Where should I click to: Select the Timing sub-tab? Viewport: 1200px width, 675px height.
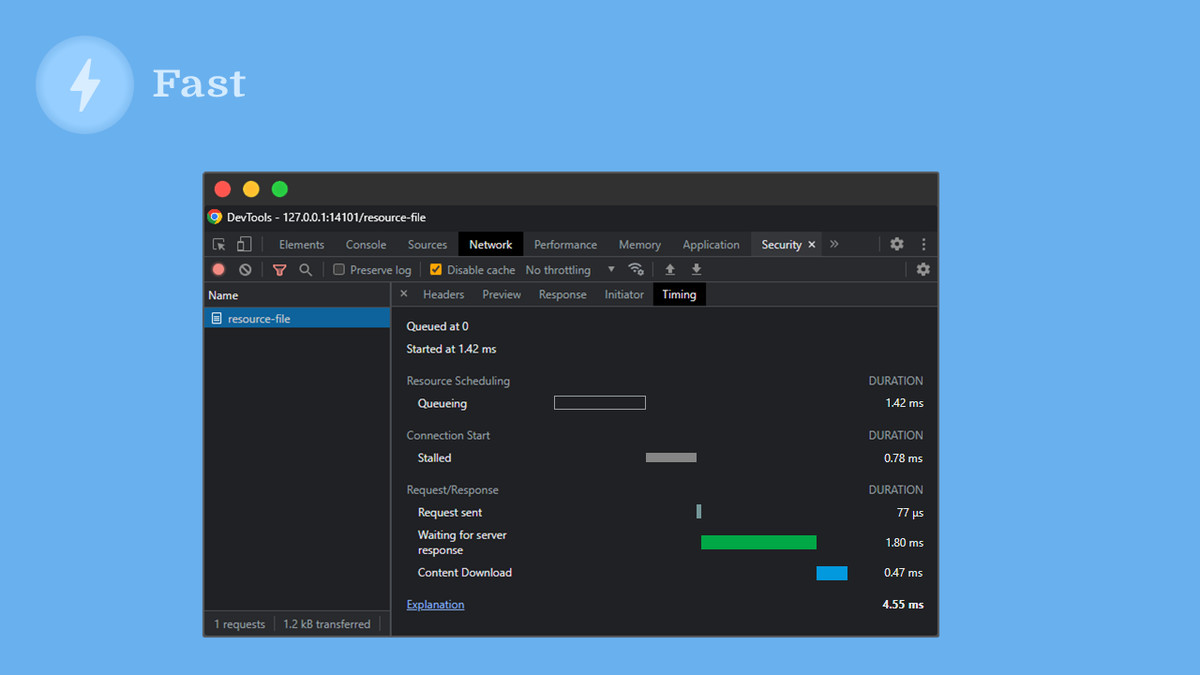coord(679,294)
